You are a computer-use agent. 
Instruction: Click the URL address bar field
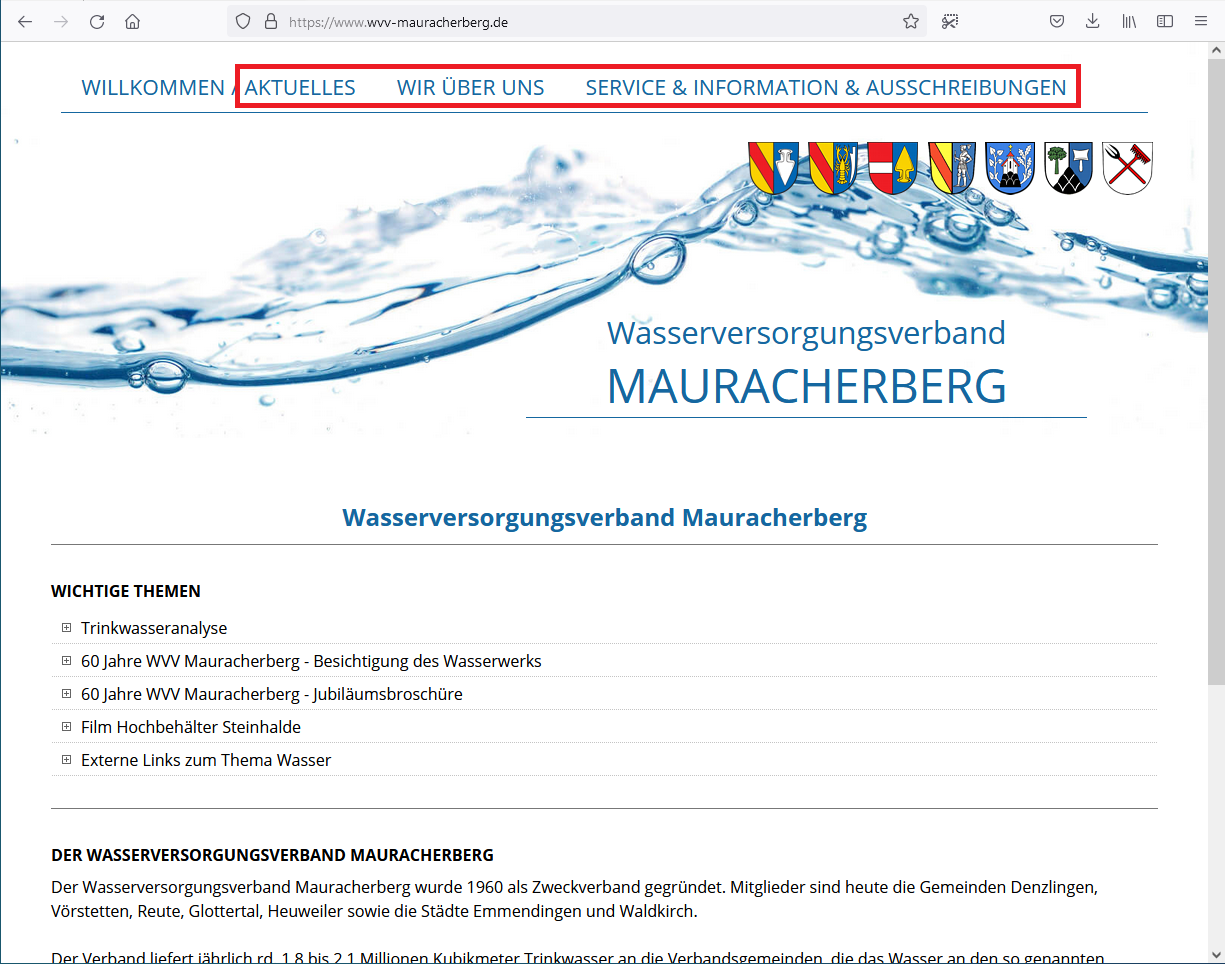(590, 21)
